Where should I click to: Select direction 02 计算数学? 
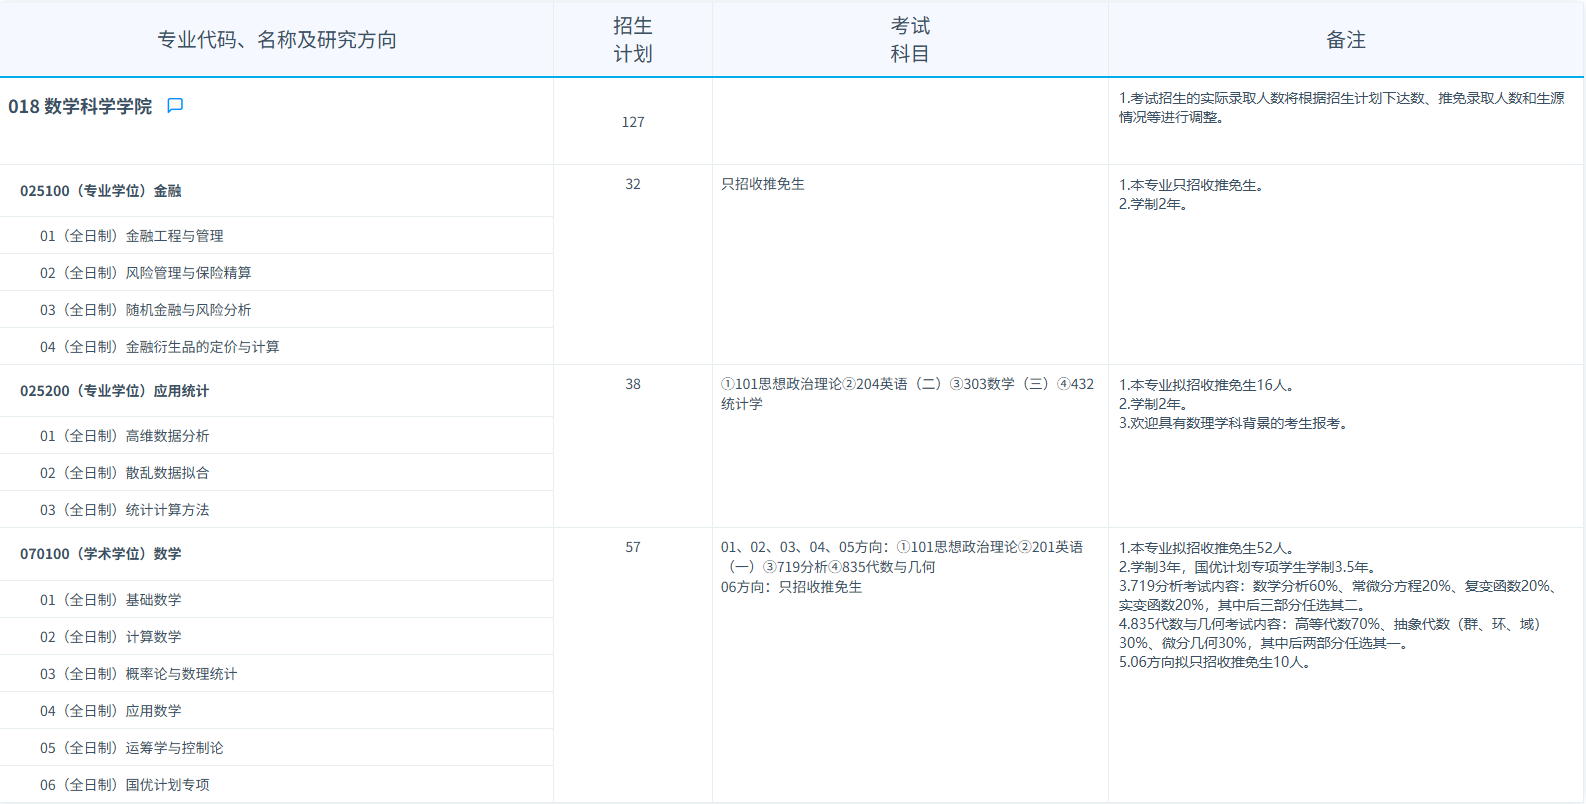(111, 637)
